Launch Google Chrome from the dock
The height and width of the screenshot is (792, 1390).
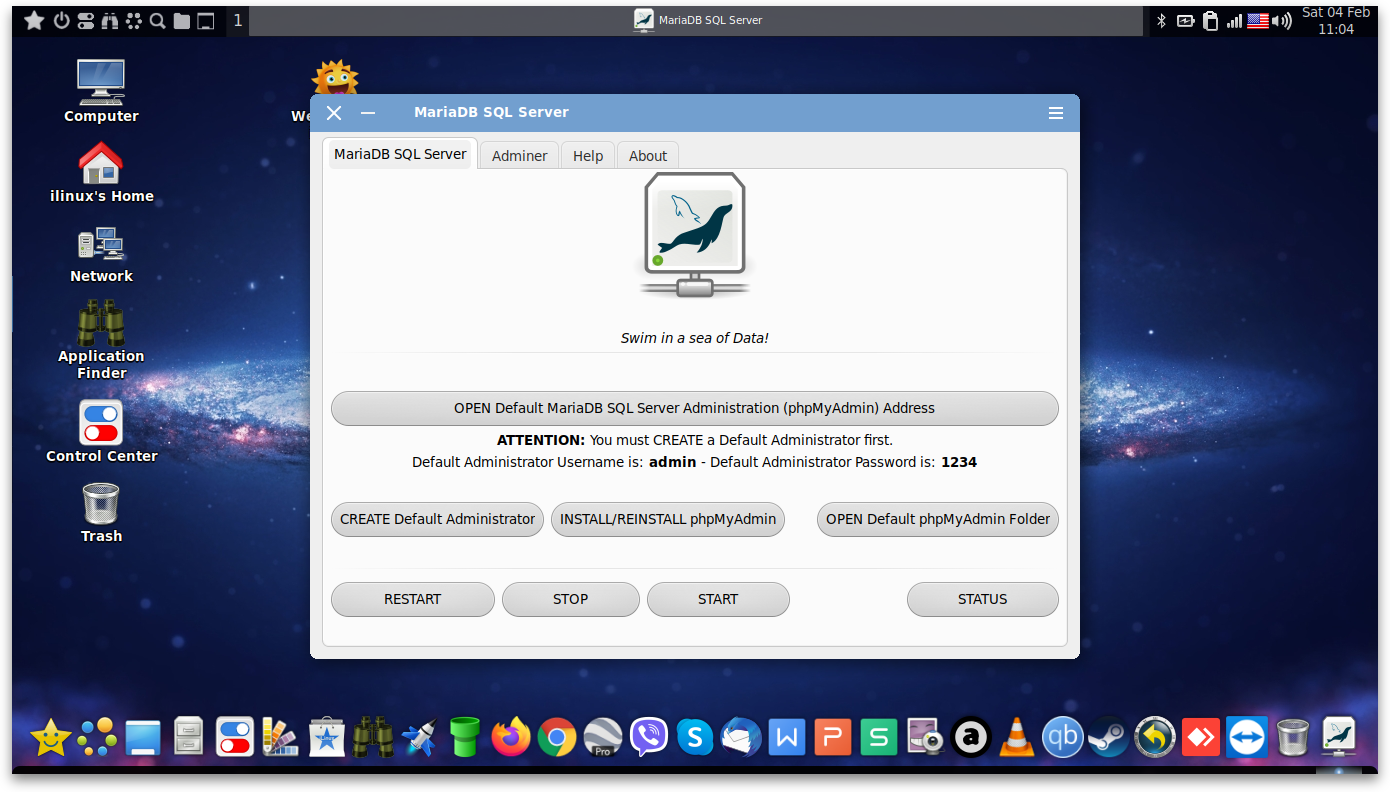pos(557,738)
